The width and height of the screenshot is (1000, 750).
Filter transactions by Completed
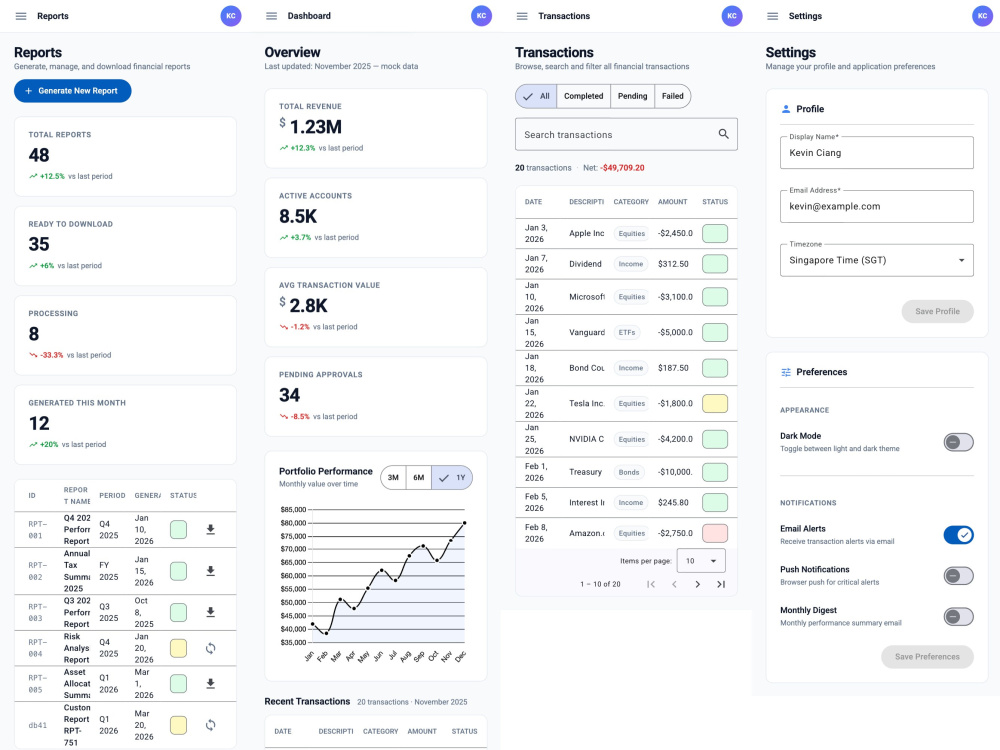click(x=583, y=96)
